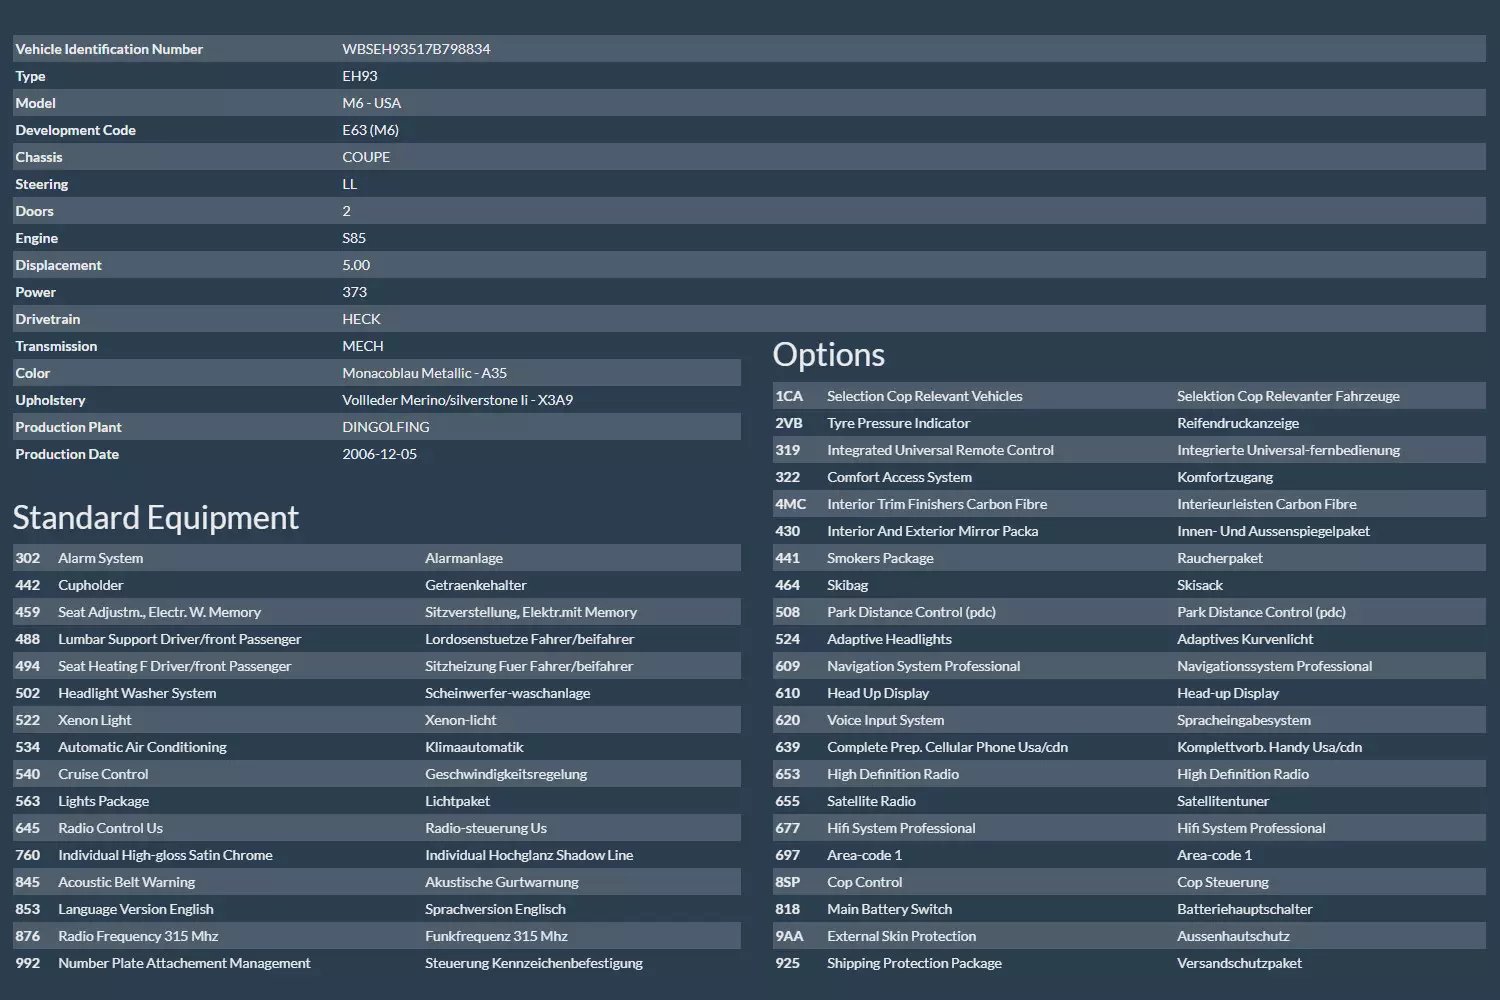Select the Model value M6 - USA
This screenshot has width=1500, height=1000.
pyautogui.click(x=371, y=103)
